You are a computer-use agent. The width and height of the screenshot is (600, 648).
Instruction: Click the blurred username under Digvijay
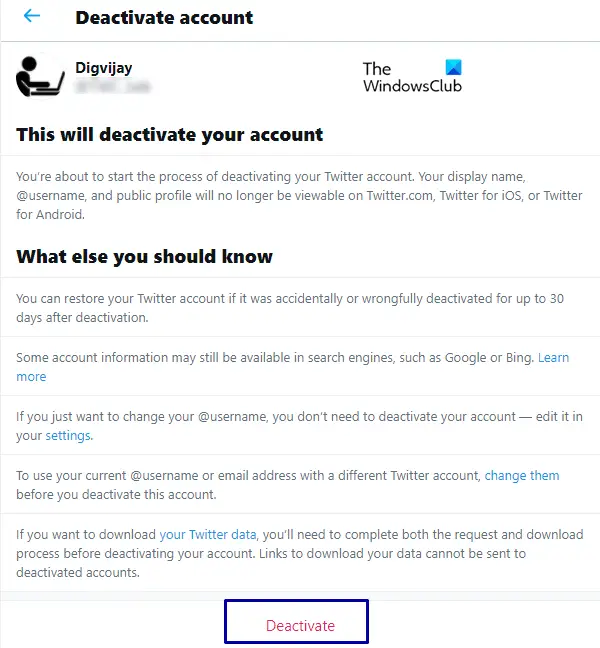(112, 87)
